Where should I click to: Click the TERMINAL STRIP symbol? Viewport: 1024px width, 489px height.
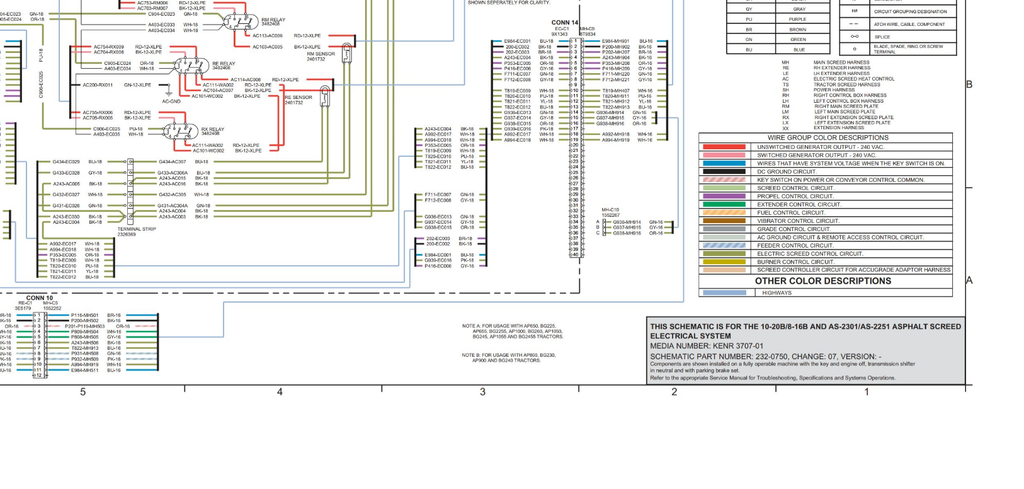130,191
